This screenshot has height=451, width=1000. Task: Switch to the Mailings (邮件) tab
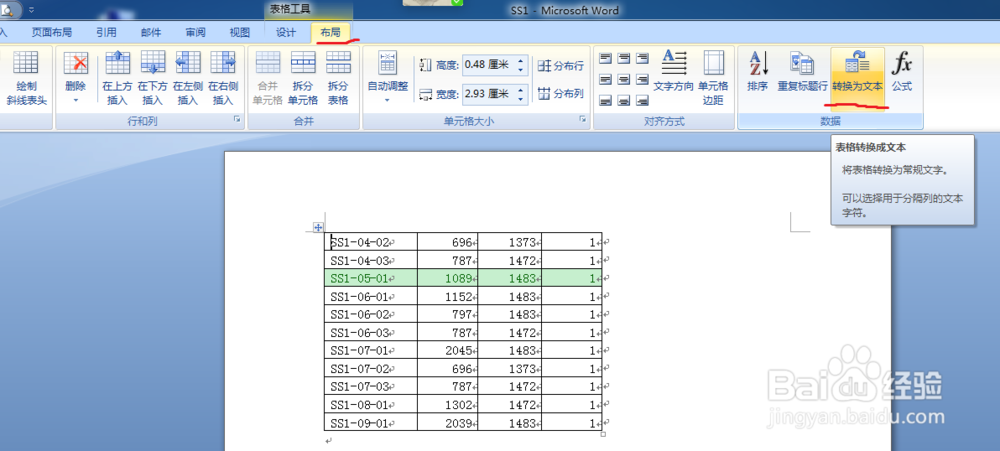click(151, 33)
